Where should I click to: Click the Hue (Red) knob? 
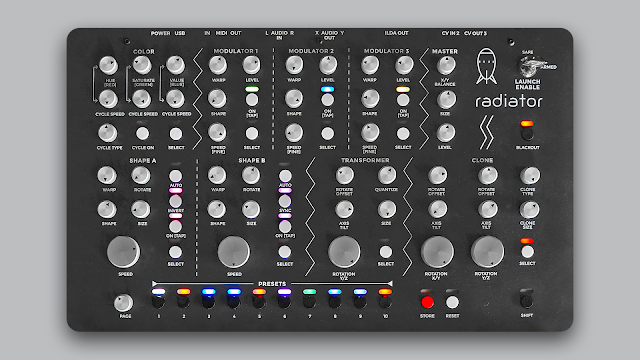tap(108, 65)
